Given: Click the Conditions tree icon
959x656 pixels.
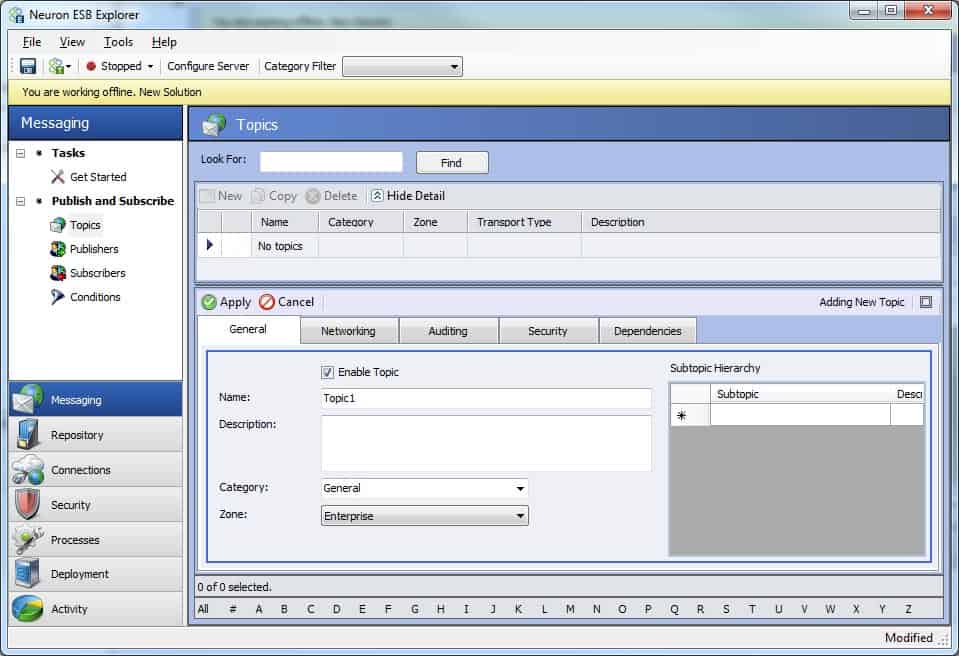Looking at the screenshot, I should click(x=57, y=297).
